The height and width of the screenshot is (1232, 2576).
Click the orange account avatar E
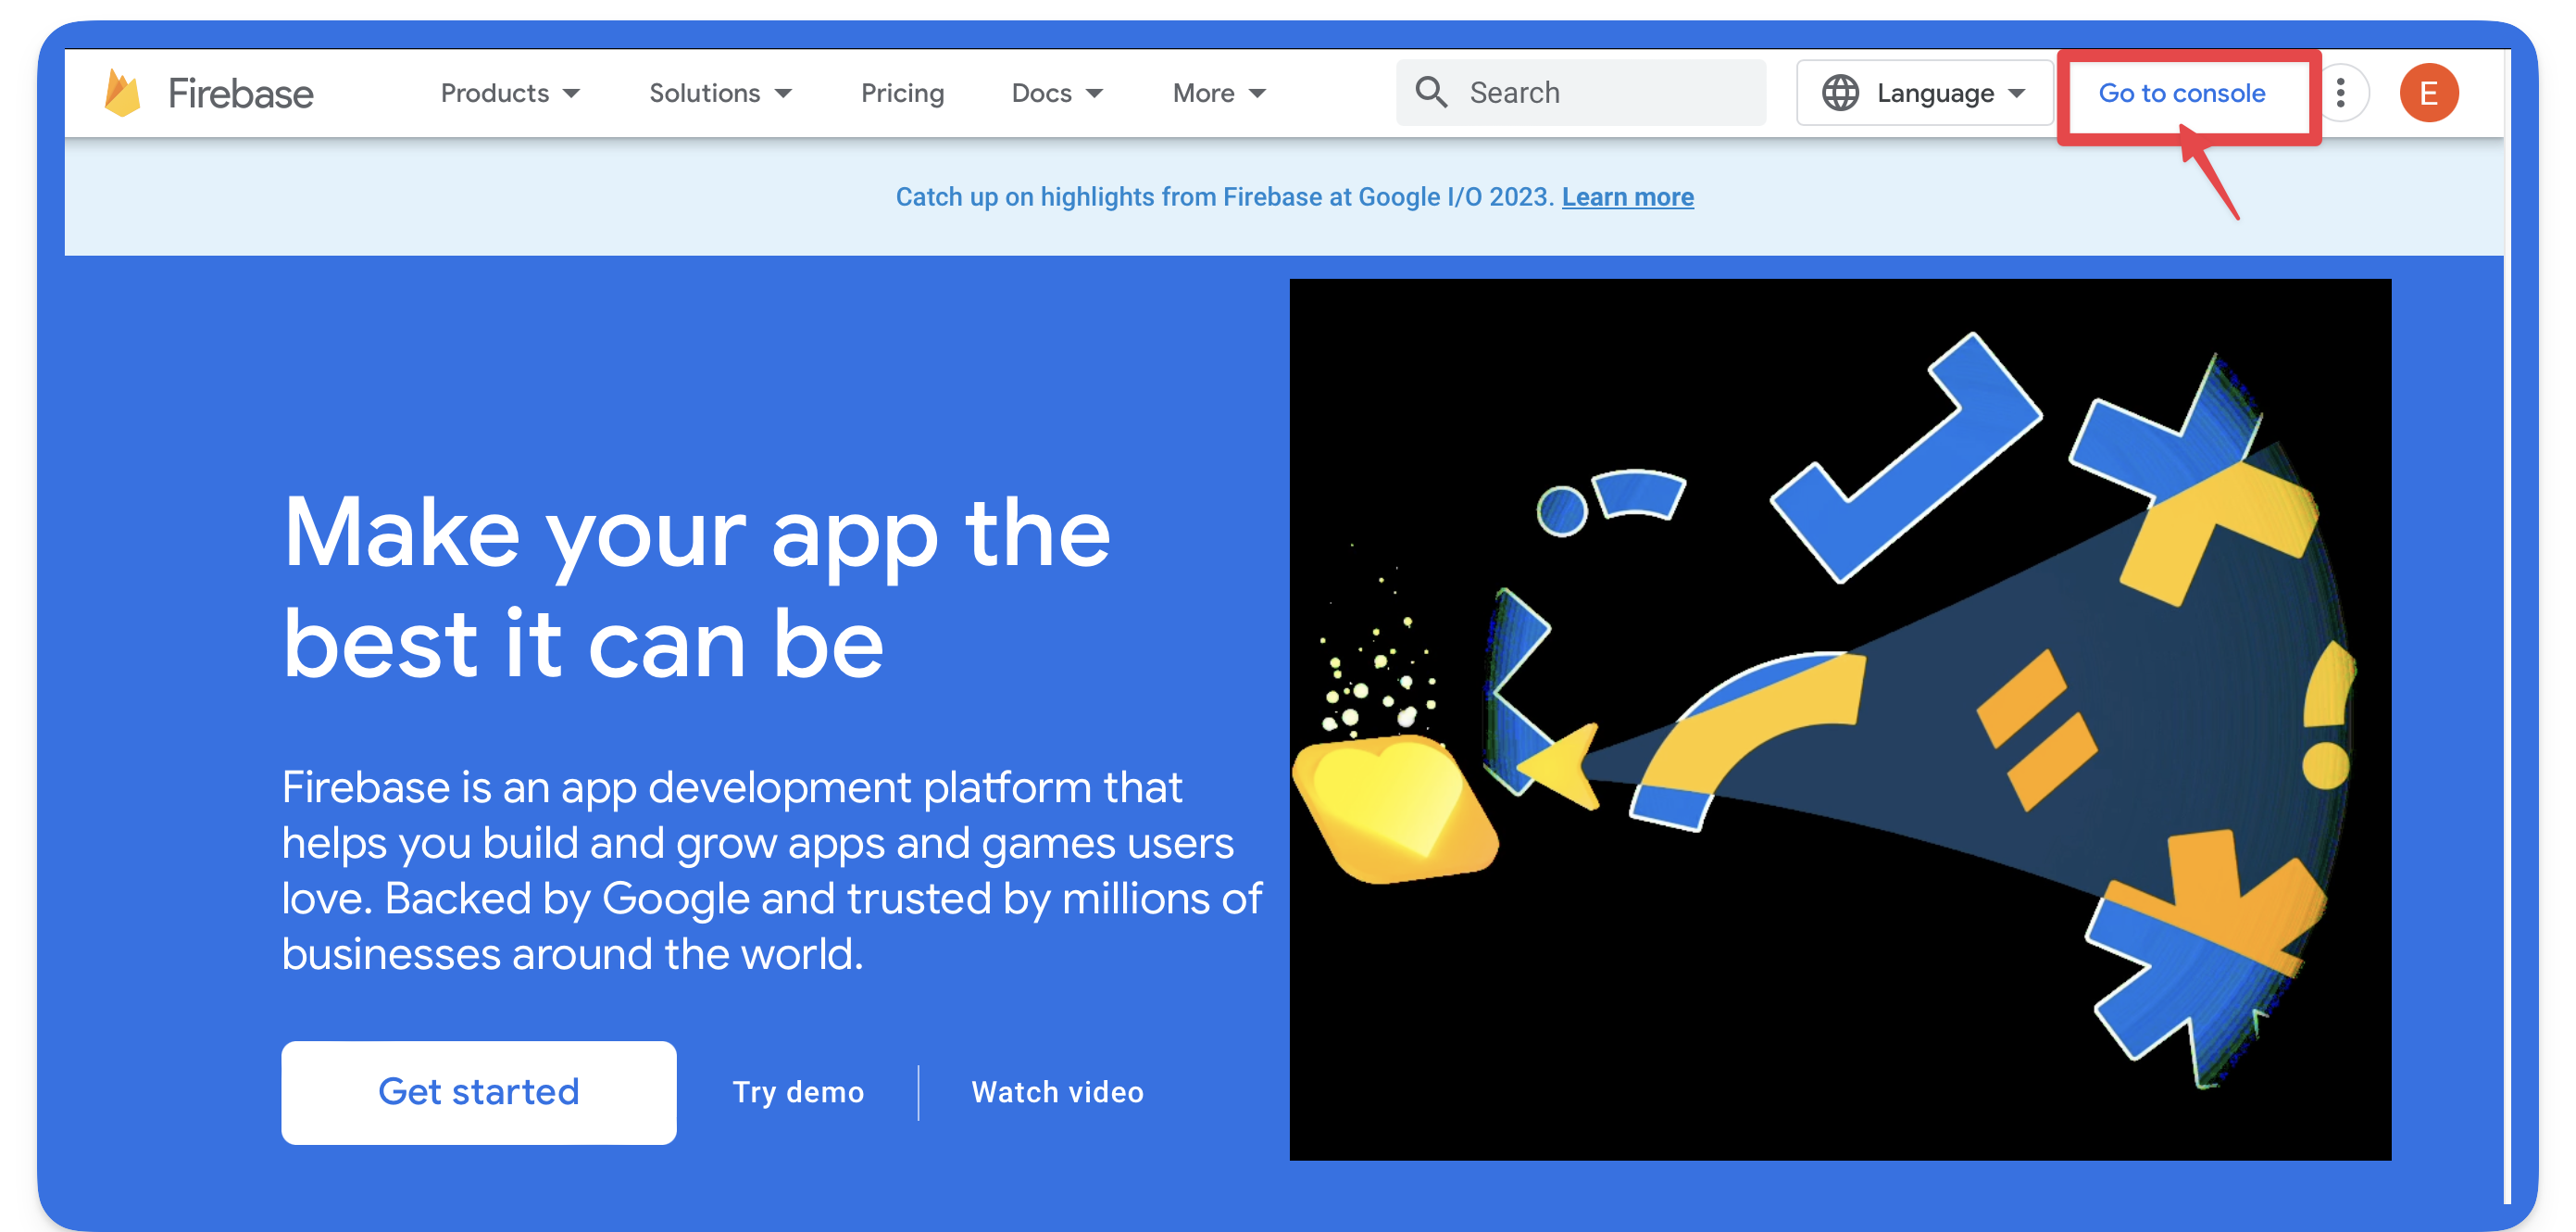point(2430,92)
